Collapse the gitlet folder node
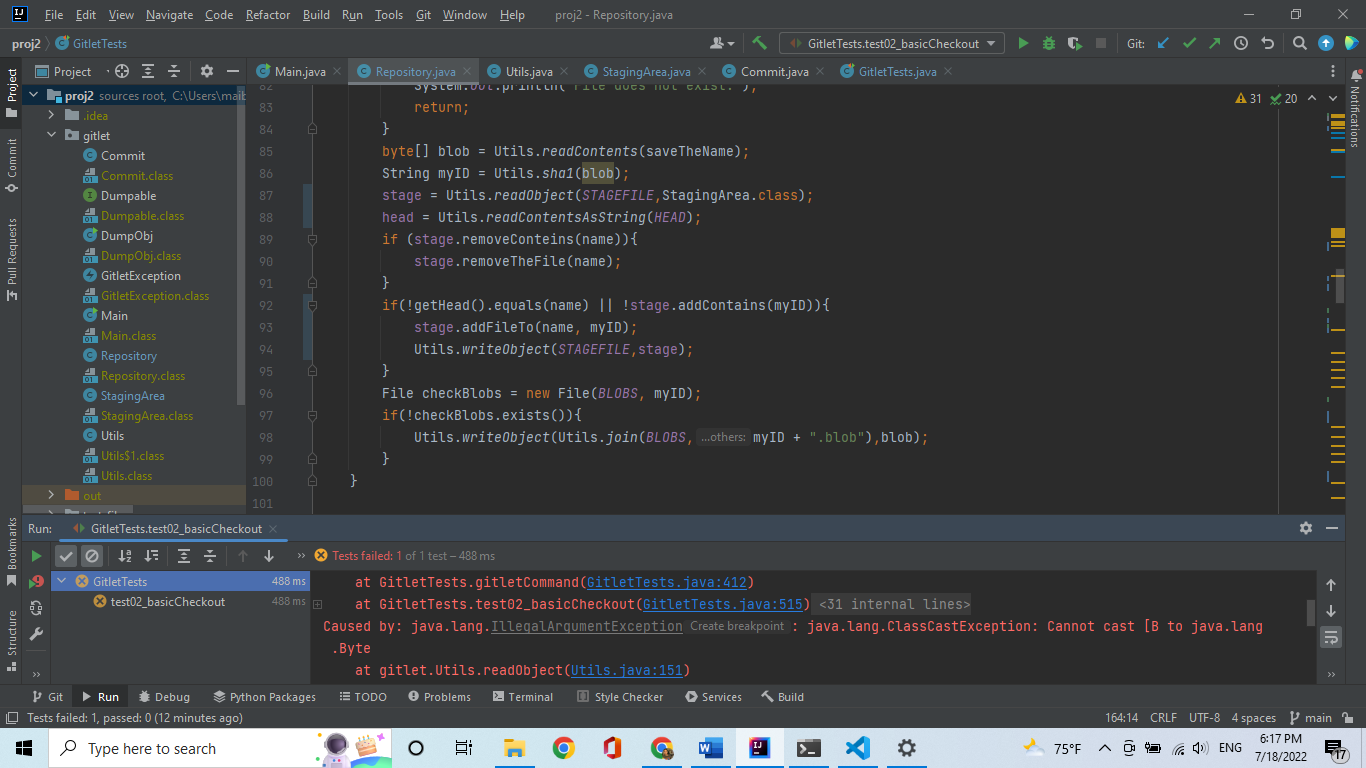The image size is (1366, 768). coord(52,135)
